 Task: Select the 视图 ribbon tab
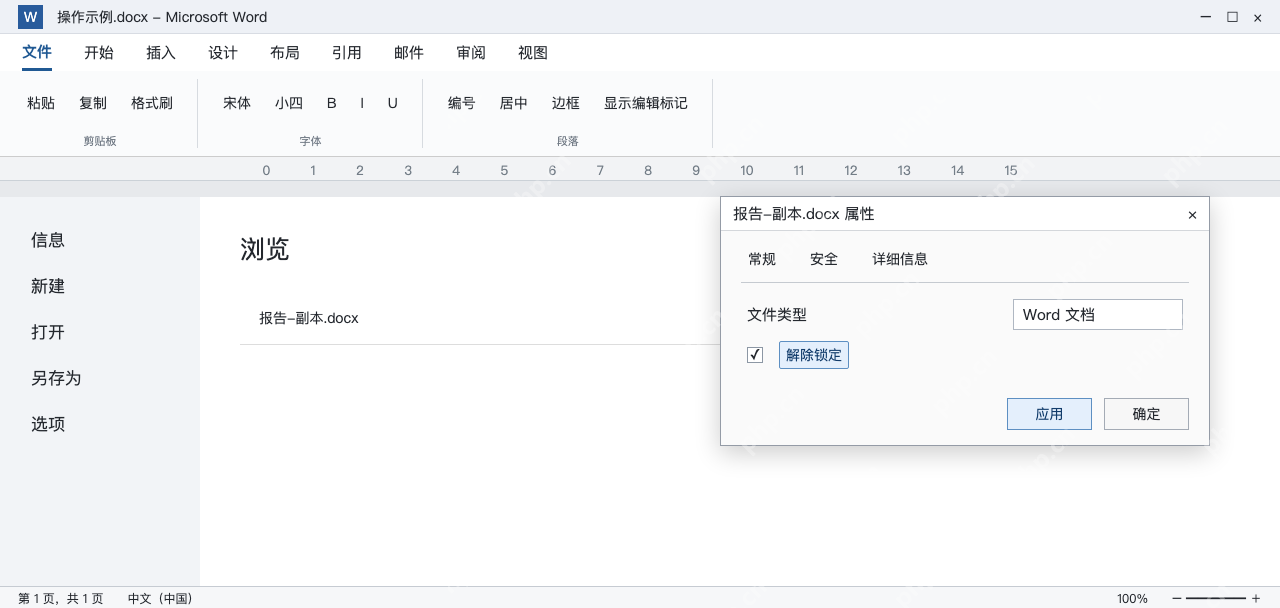pos(533,53)
